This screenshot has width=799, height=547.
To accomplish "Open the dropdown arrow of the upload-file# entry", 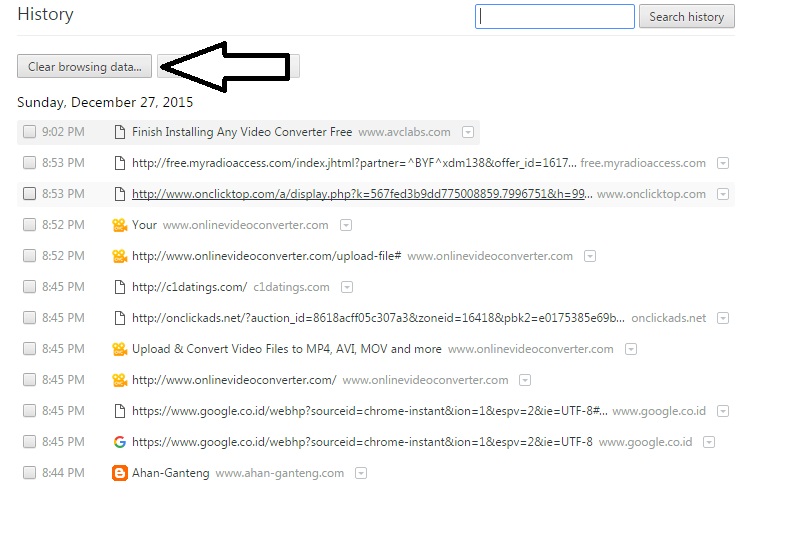I will (590, 256).
